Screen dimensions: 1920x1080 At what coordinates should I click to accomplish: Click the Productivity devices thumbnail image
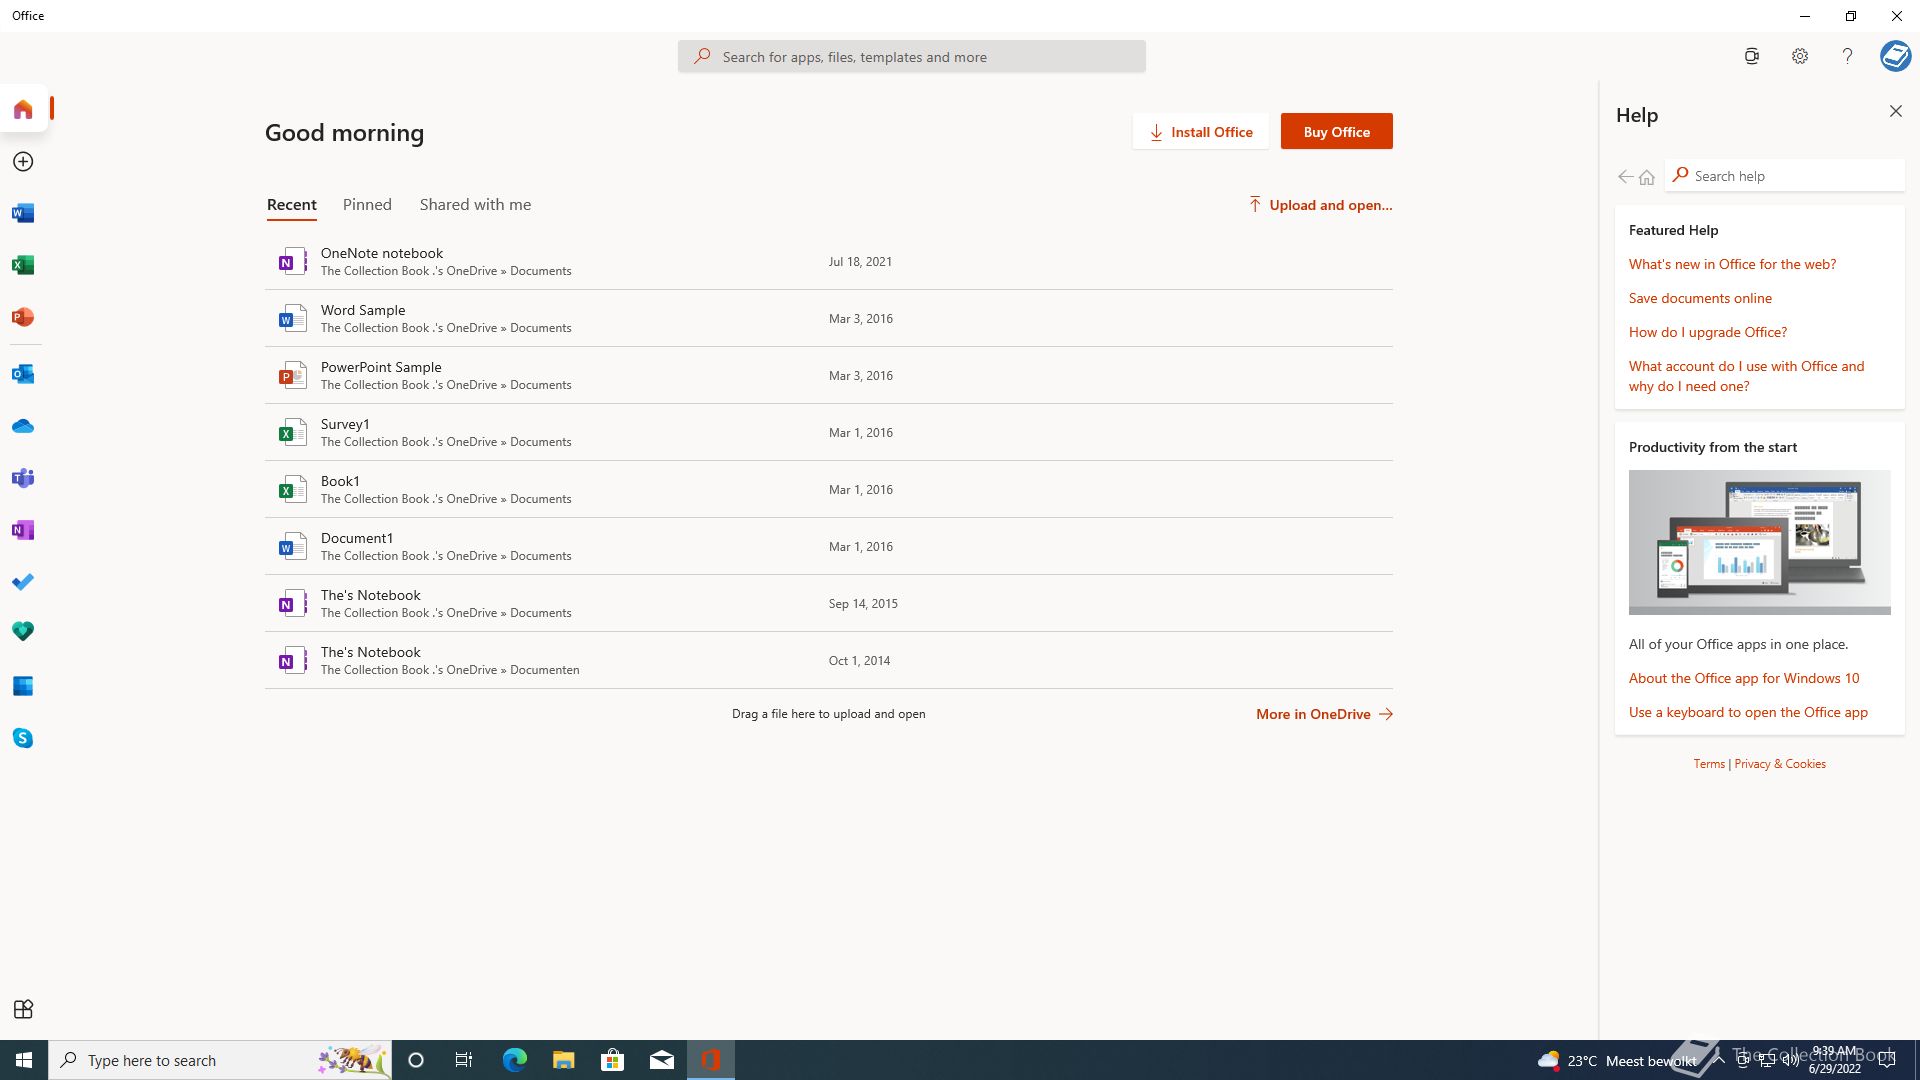[x=1760, y=542]
